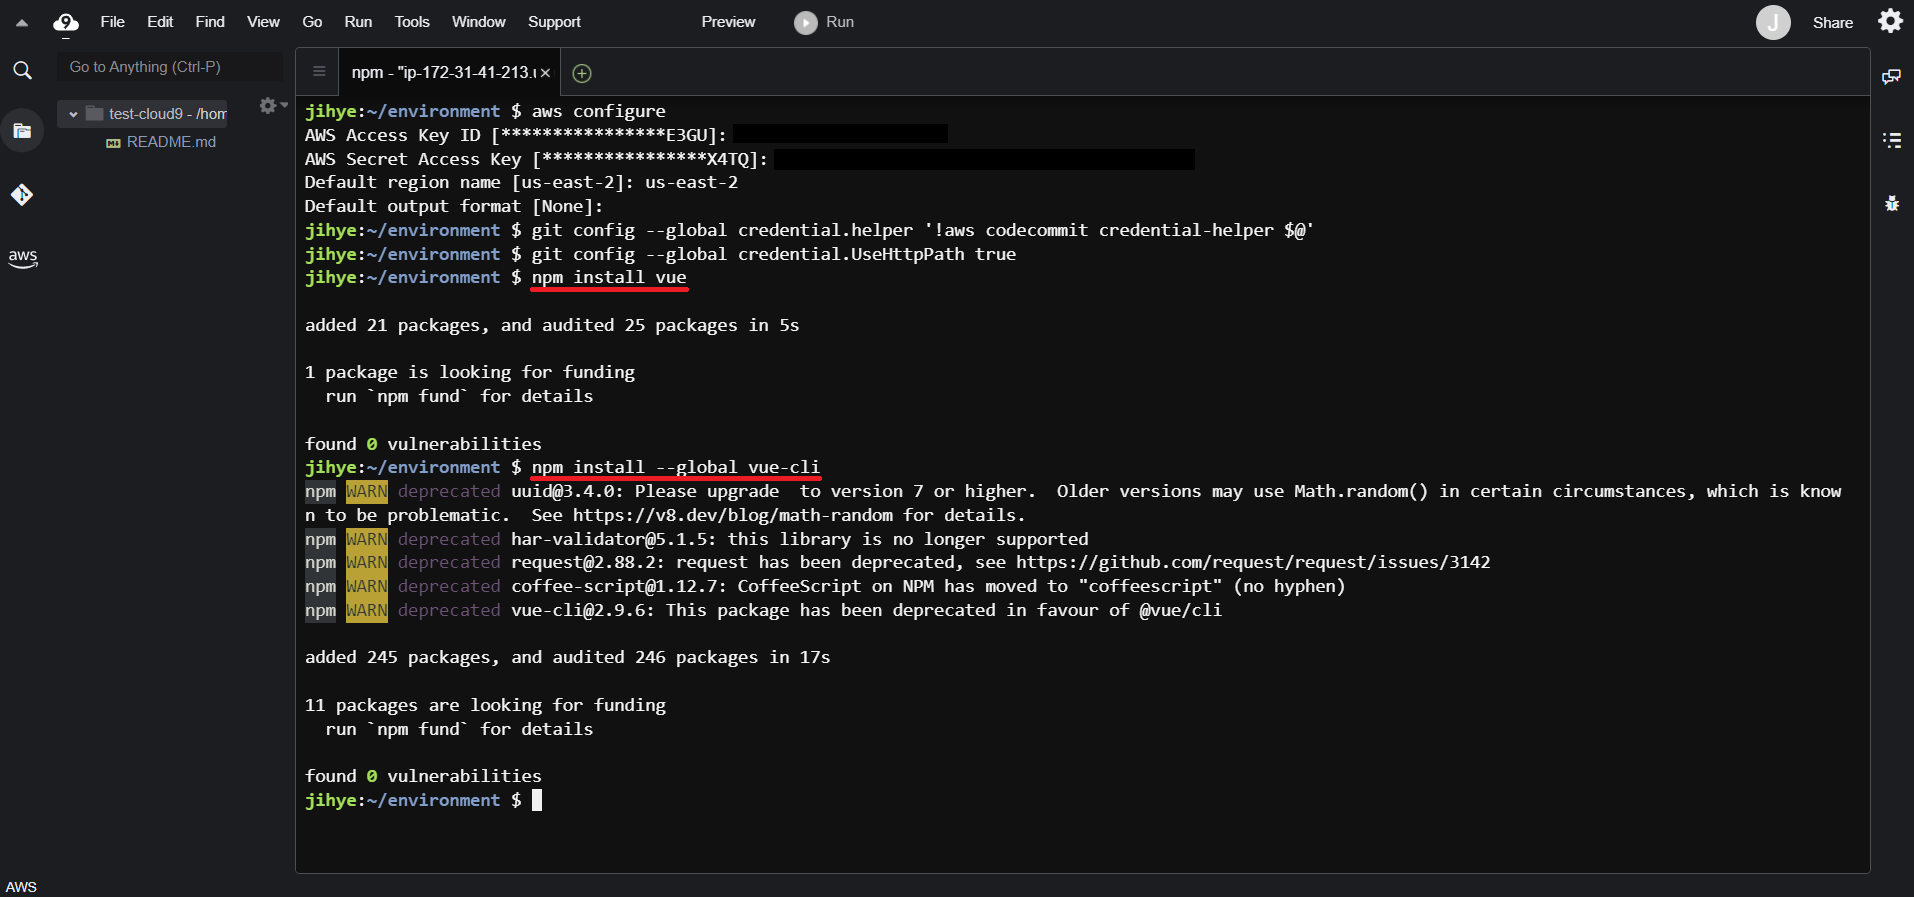This screenshot has height=897, width=1914.
Task: Click the Go to Anything field
Action: 170,67
